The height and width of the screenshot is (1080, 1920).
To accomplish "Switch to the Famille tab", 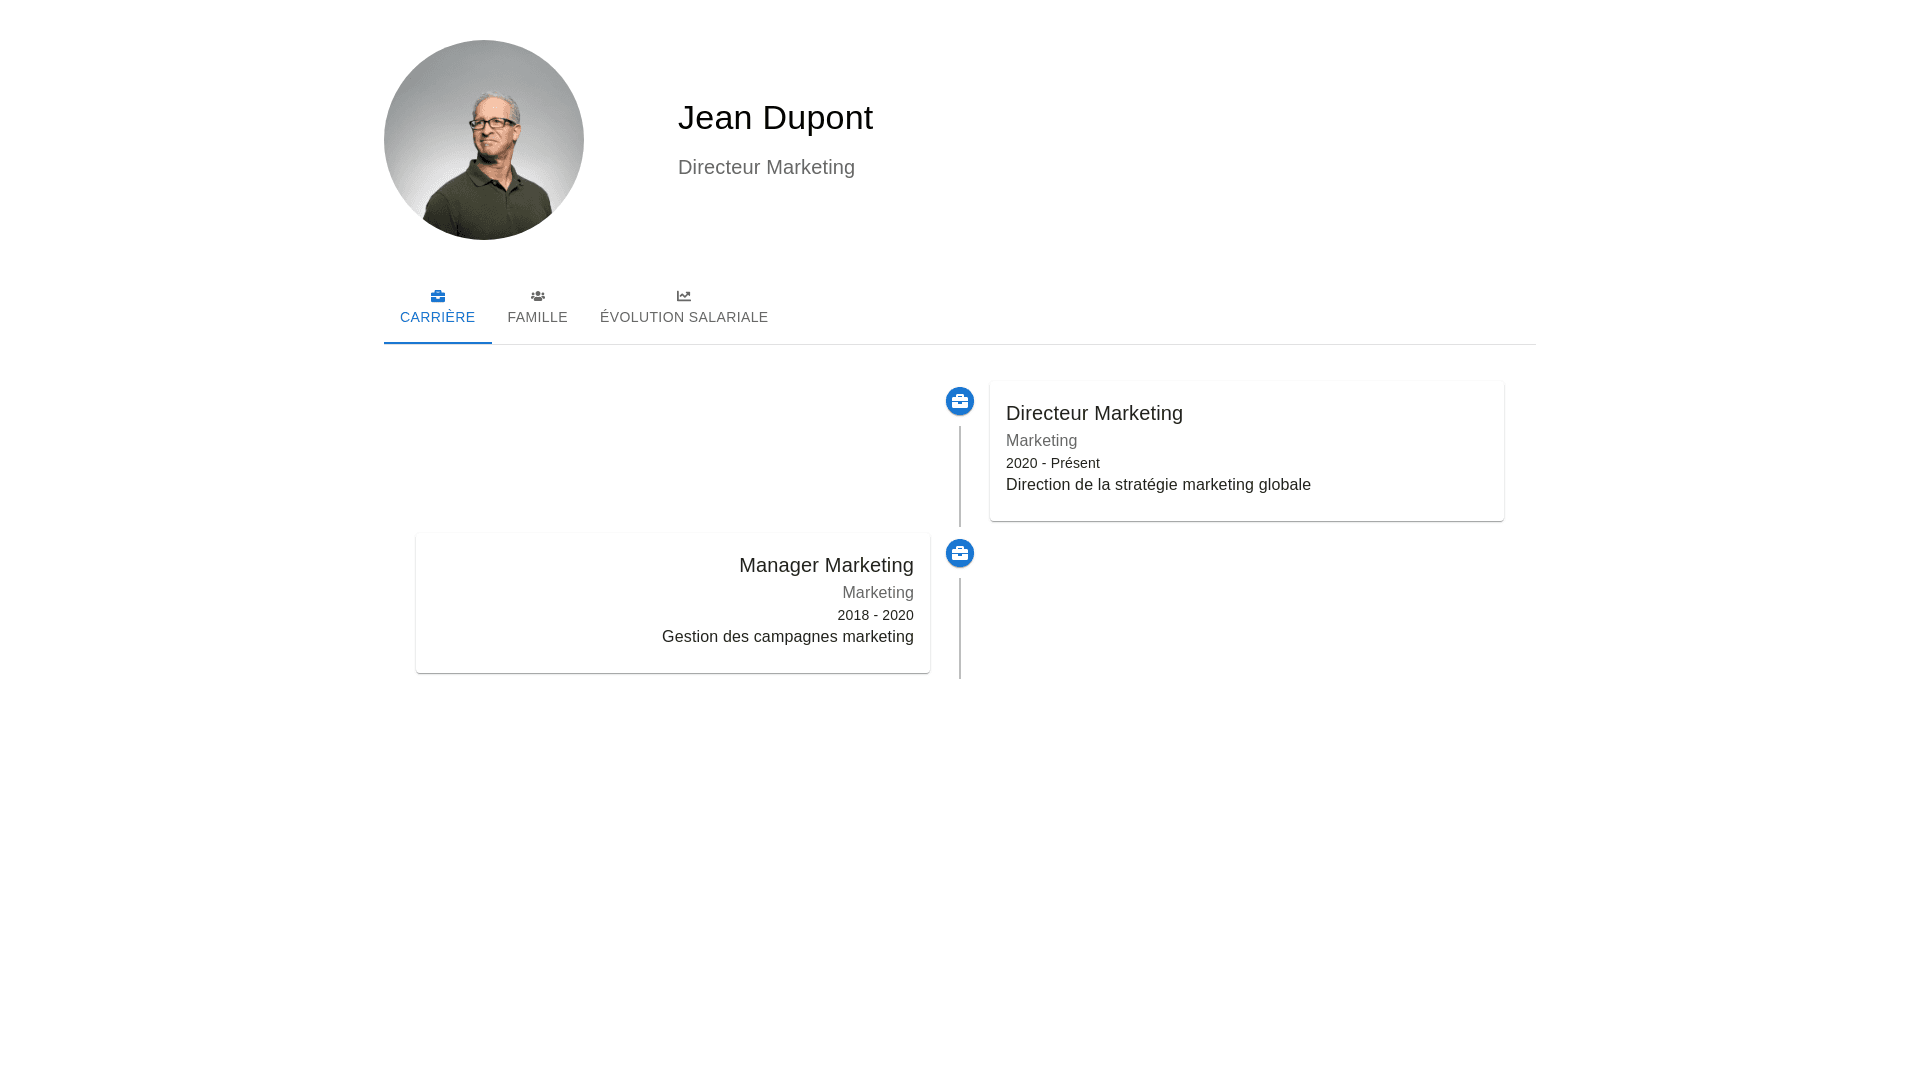I will tap(537, 317).
